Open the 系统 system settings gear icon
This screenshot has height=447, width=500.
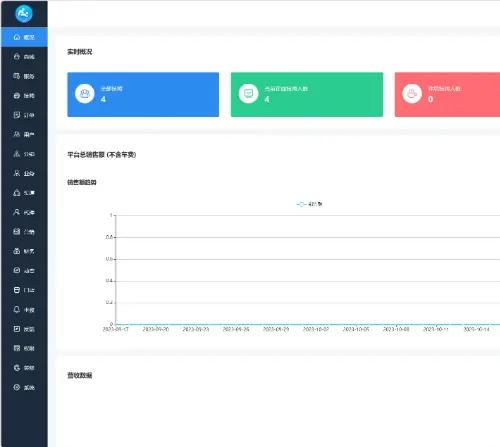coord(17,387)
